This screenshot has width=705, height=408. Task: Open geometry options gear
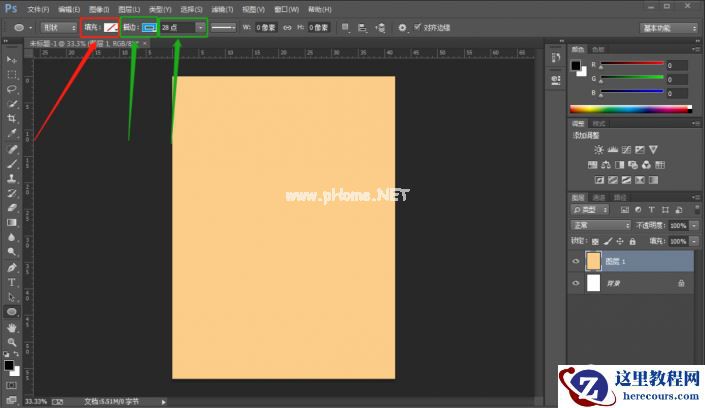402,28
